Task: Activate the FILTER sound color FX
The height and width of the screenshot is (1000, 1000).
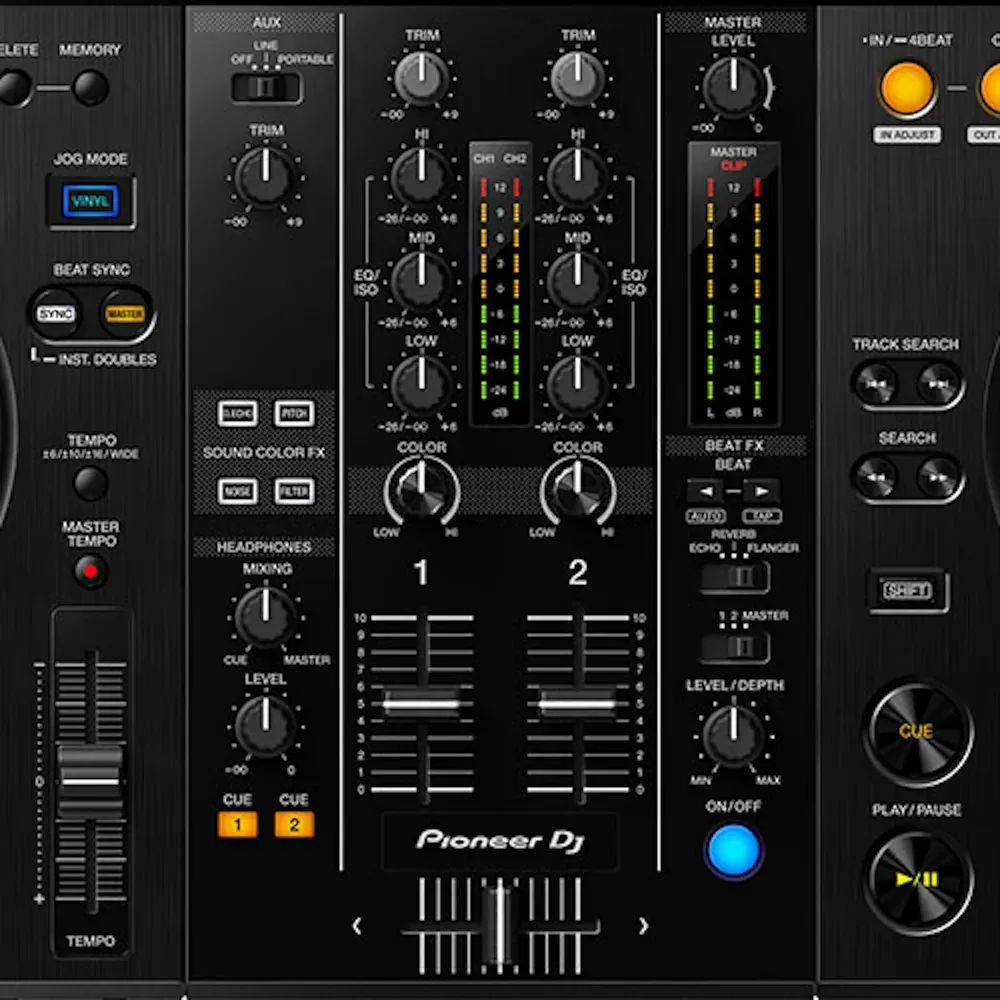Action: pos(294,491)
